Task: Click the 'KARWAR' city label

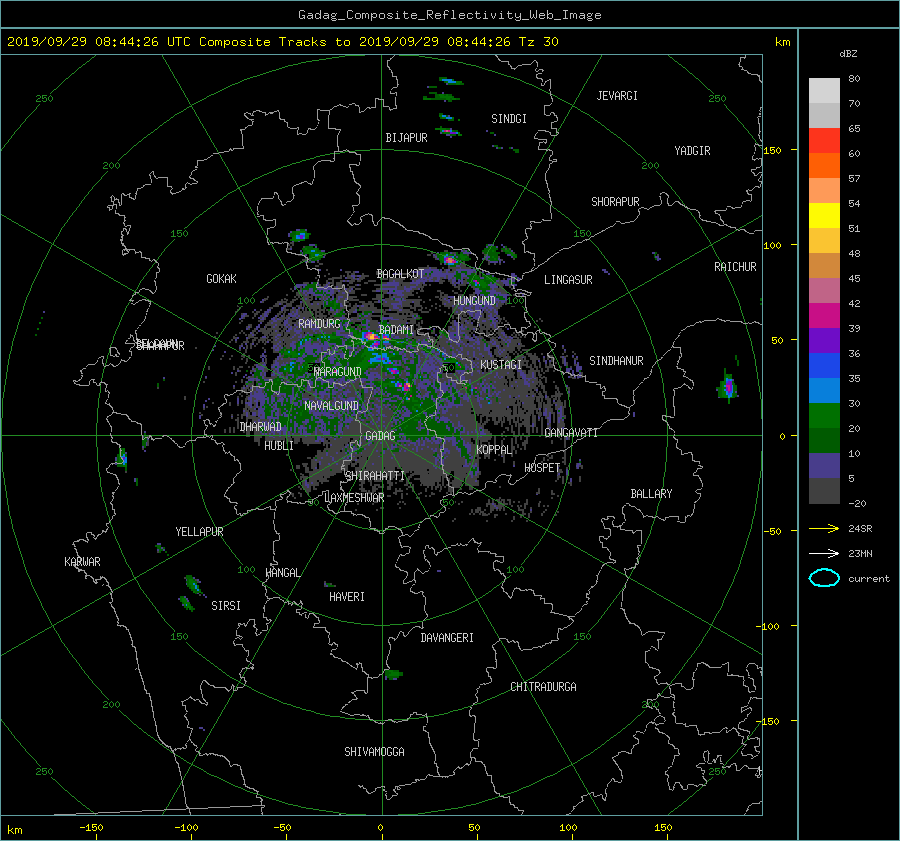Action: pos(82,562)
